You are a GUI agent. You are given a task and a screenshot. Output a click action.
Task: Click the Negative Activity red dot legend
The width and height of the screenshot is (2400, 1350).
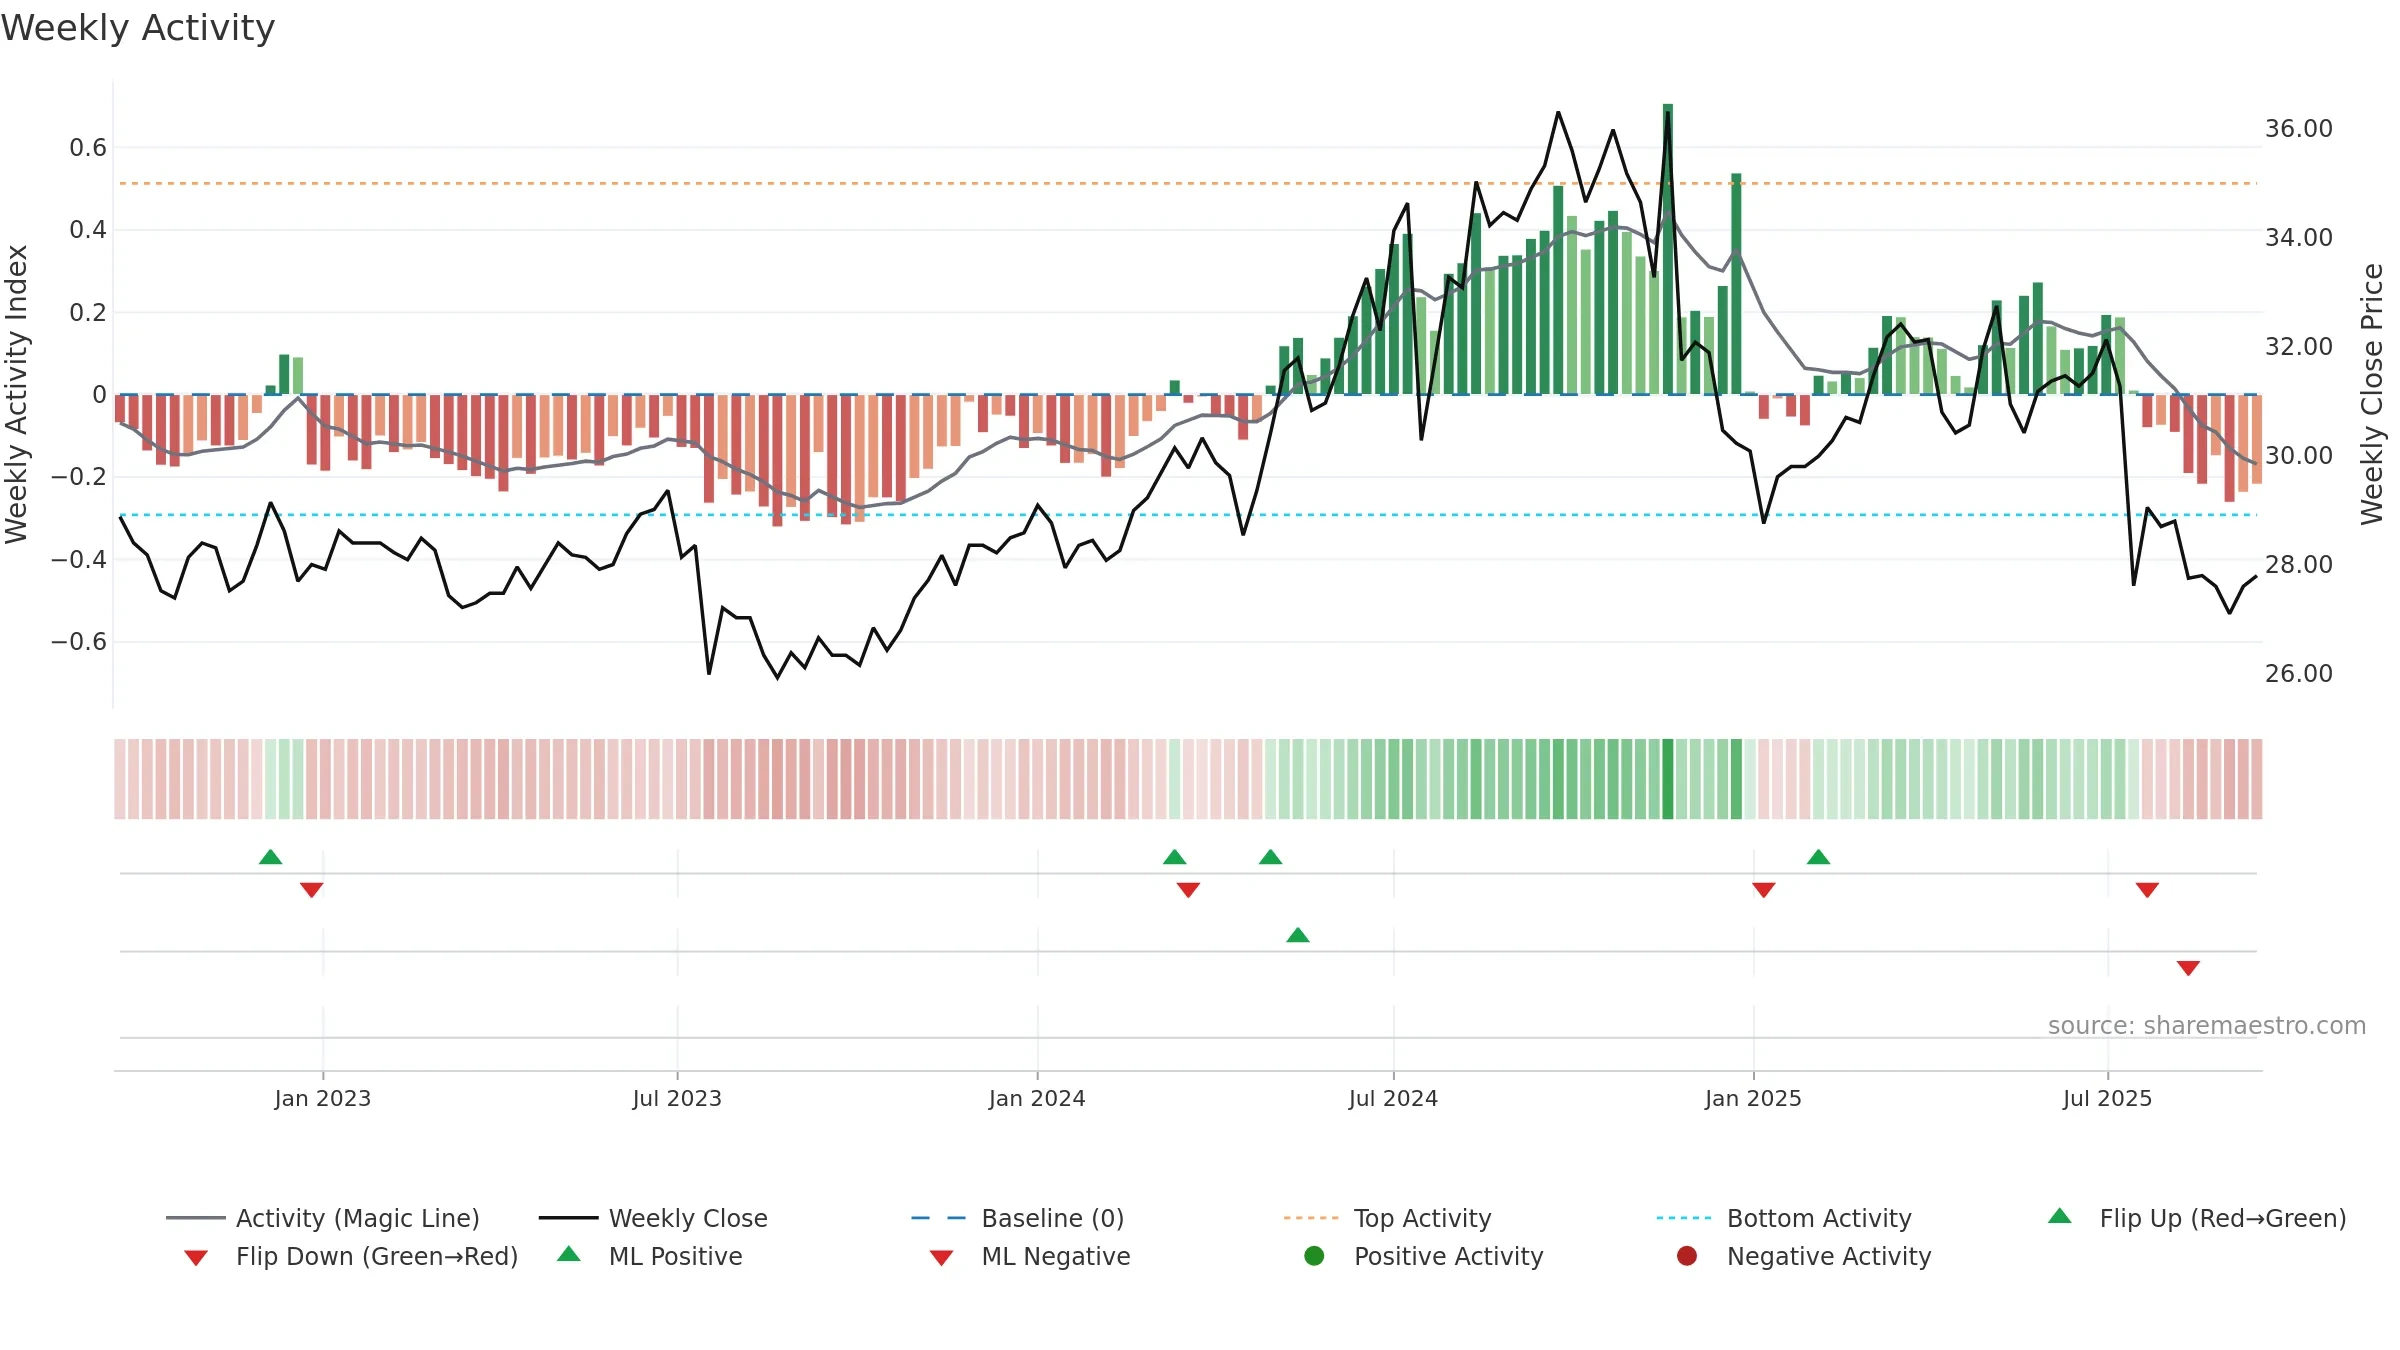tap(1687, 1256)
